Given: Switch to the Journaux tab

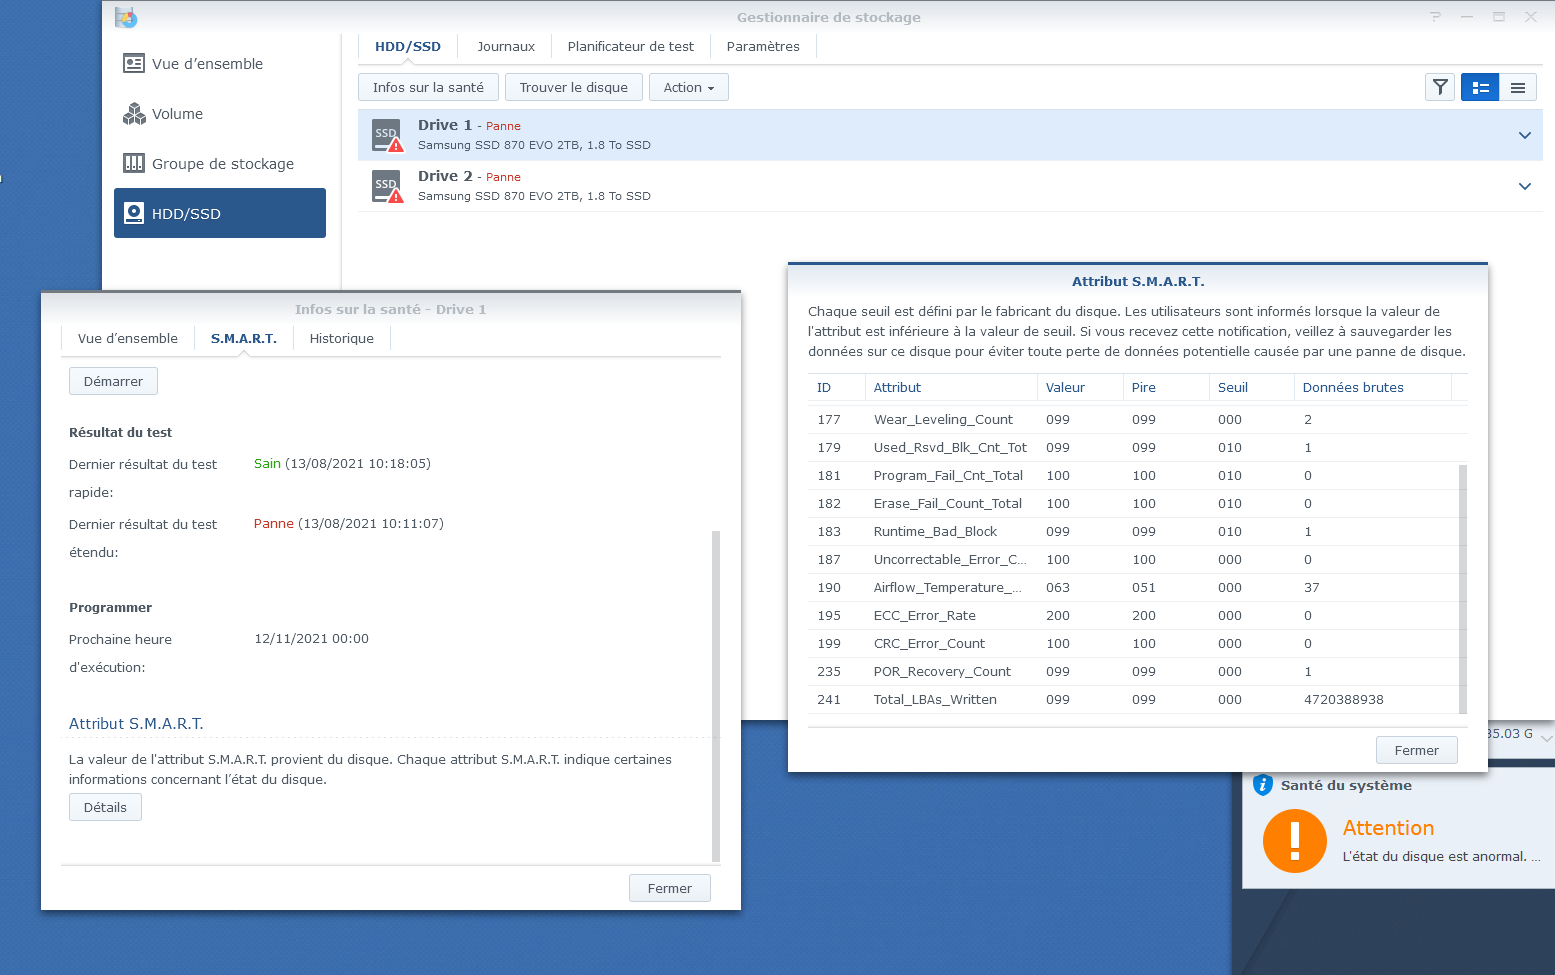Looking at the screenshot, I should (x=505, y=47).
